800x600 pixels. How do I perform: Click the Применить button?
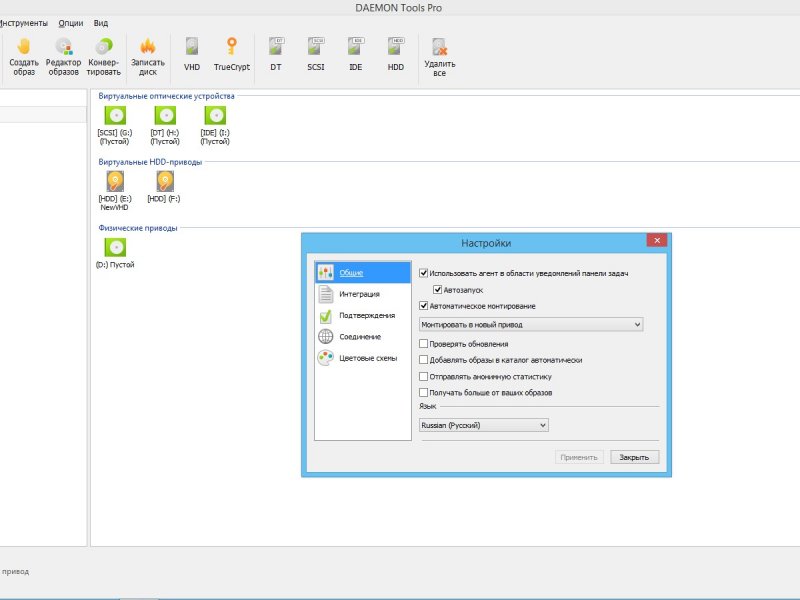(x=579, y=457)
